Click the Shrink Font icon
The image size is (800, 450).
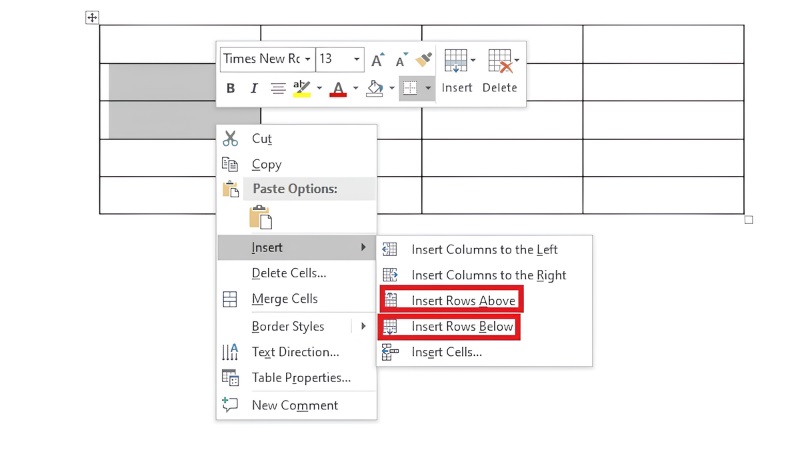click(x=402, y=60)
